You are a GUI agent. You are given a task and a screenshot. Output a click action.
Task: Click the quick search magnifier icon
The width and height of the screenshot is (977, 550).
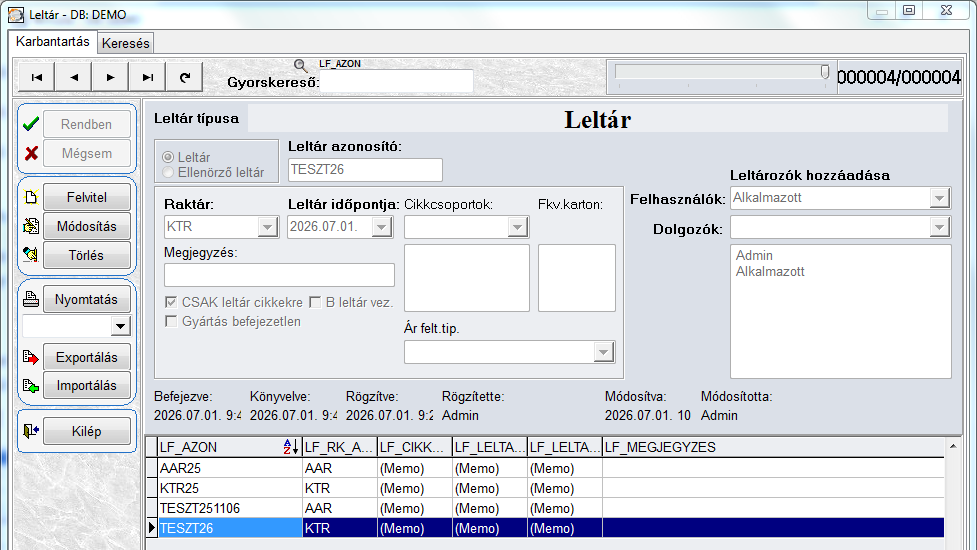point(300,65)
